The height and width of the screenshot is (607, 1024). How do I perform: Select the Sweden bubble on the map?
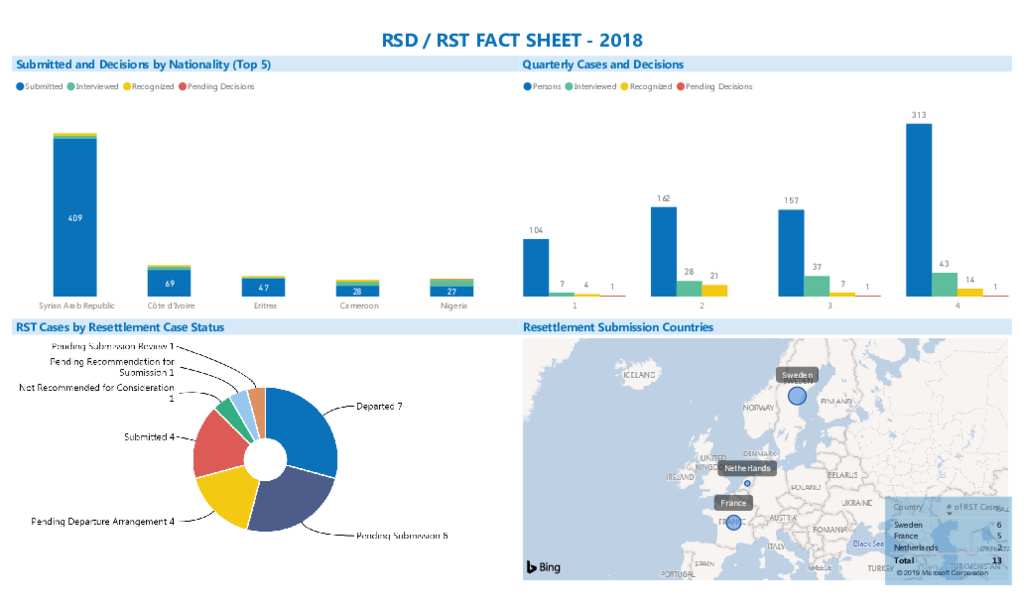pos(797,396)
